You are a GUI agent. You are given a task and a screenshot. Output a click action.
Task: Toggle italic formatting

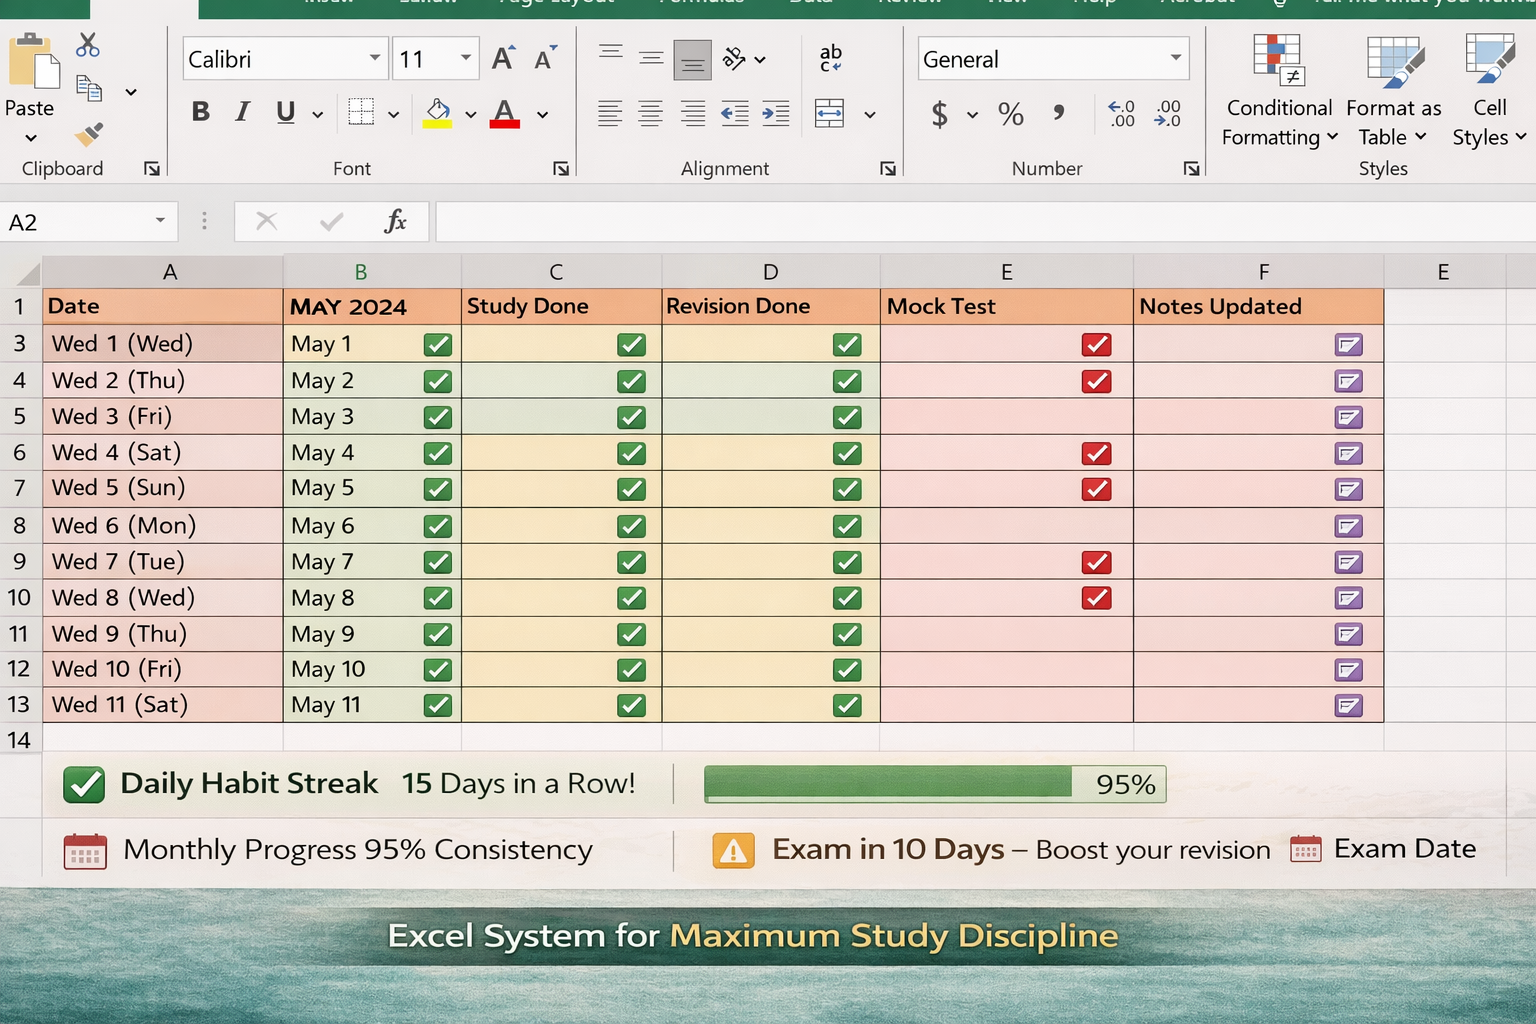click(243, 112)
